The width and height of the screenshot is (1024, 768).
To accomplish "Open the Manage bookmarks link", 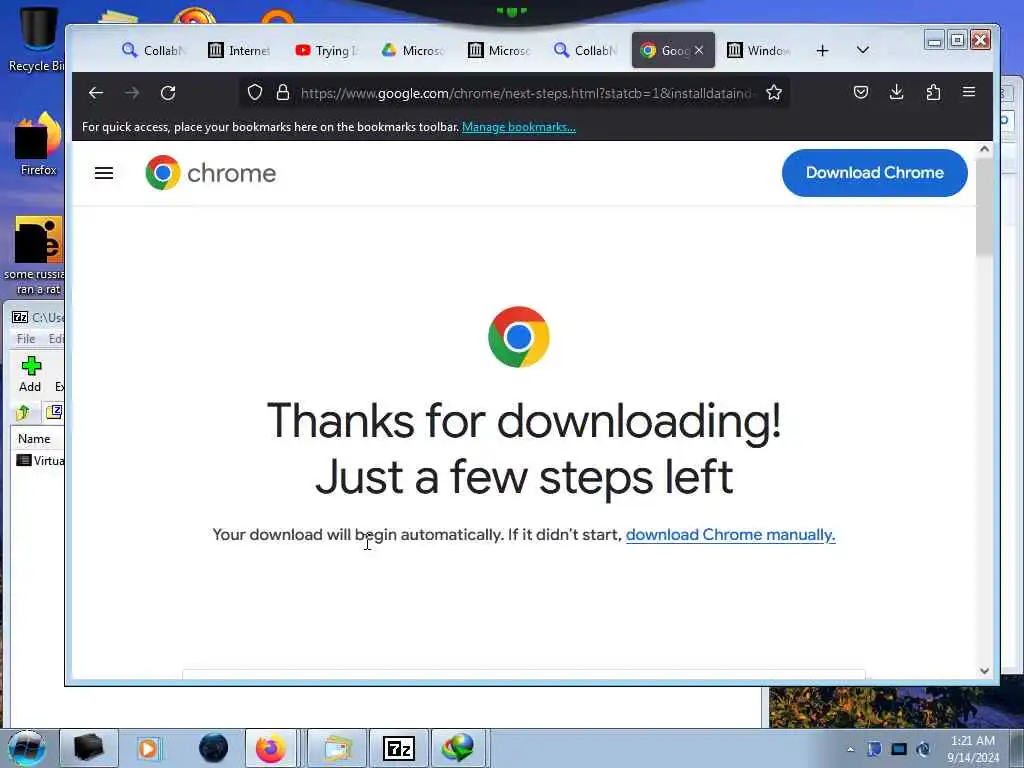I will click(519, 127).
